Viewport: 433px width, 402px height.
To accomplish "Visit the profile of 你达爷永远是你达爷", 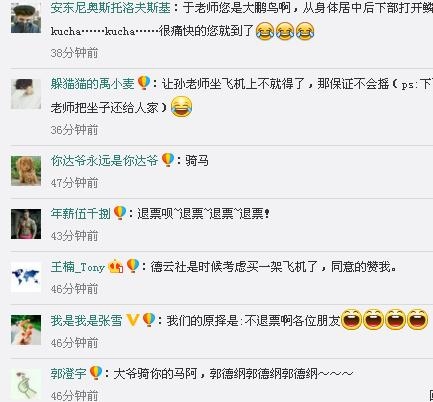I will click(x=104, y=161).
